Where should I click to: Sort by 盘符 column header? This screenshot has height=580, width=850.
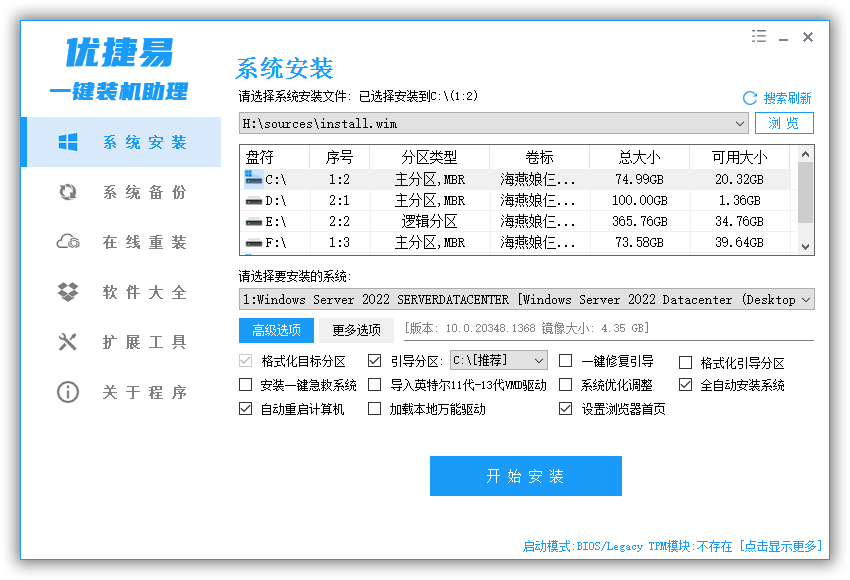click(x=274, y=157)
